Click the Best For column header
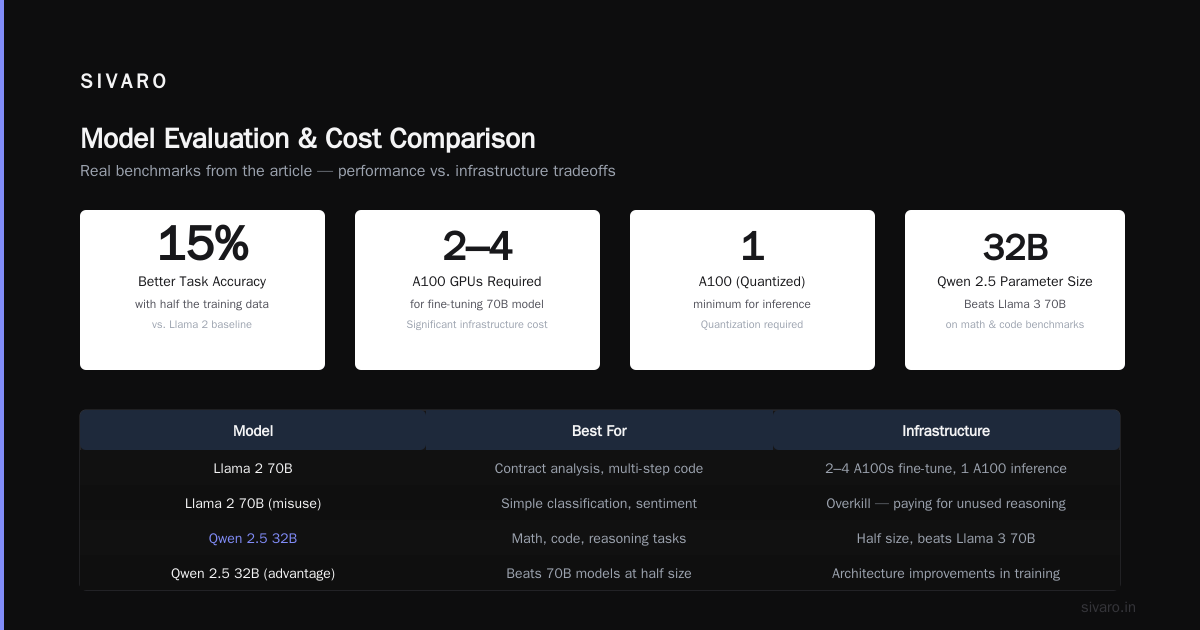Screen dimensions: 1200x630 tap(600, 431)
